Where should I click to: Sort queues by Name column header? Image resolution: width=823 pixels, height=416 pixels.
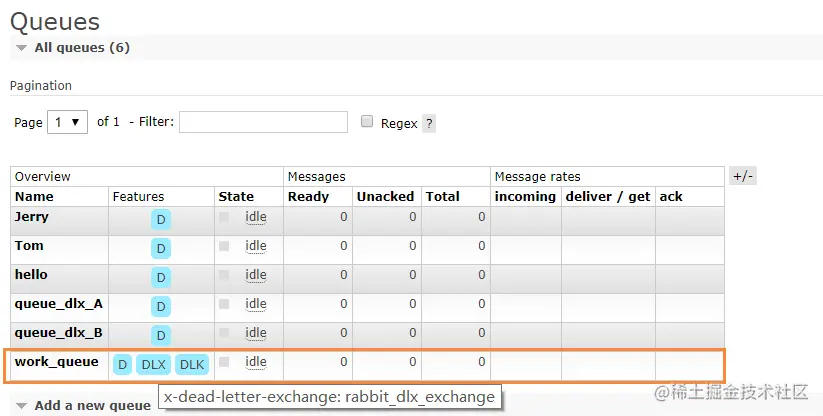click(x=34, y=196)
